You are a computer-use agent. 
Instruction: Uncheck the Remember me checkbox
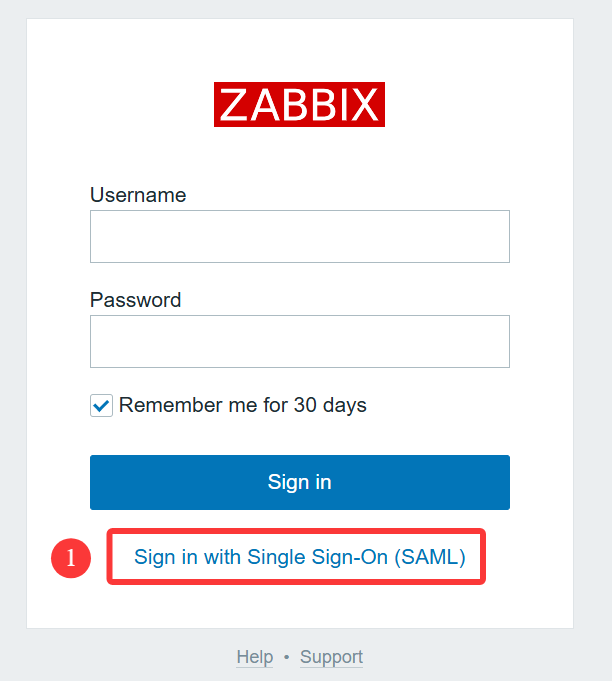pos(101,406)
